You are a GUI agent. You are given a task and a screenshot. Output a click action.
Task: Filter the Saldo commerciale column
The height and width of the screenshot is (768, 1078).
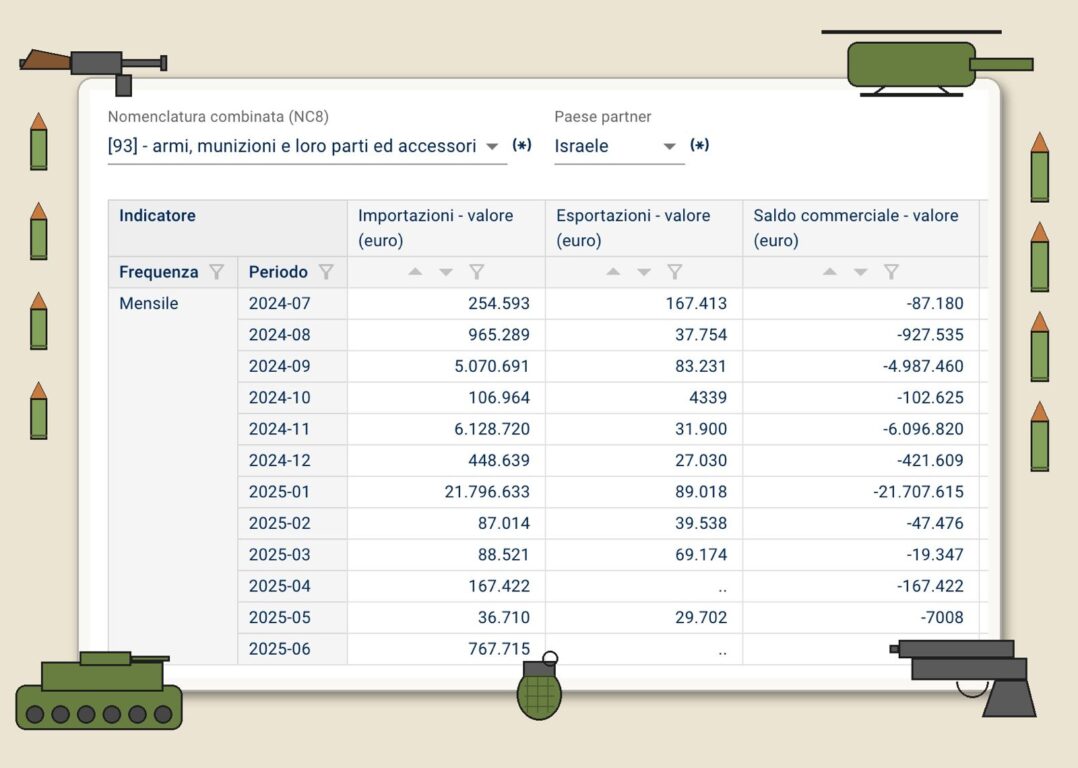891,272
